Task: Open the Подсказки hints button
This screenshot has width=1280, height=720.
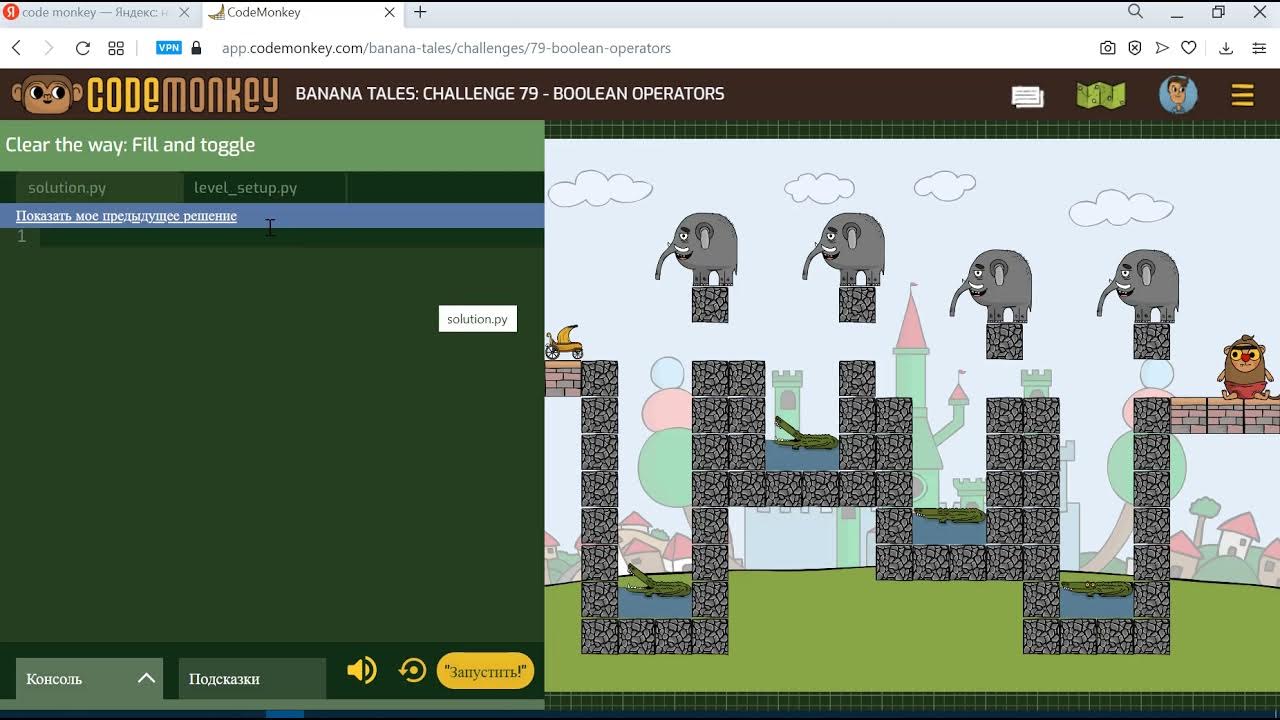Action: pos(252,678)
